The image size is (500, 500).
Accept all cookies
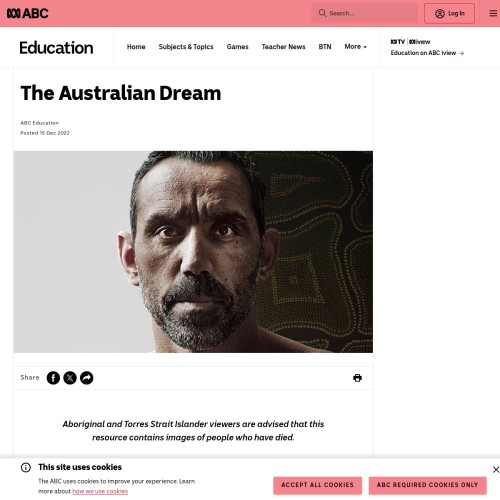[317, 485]
